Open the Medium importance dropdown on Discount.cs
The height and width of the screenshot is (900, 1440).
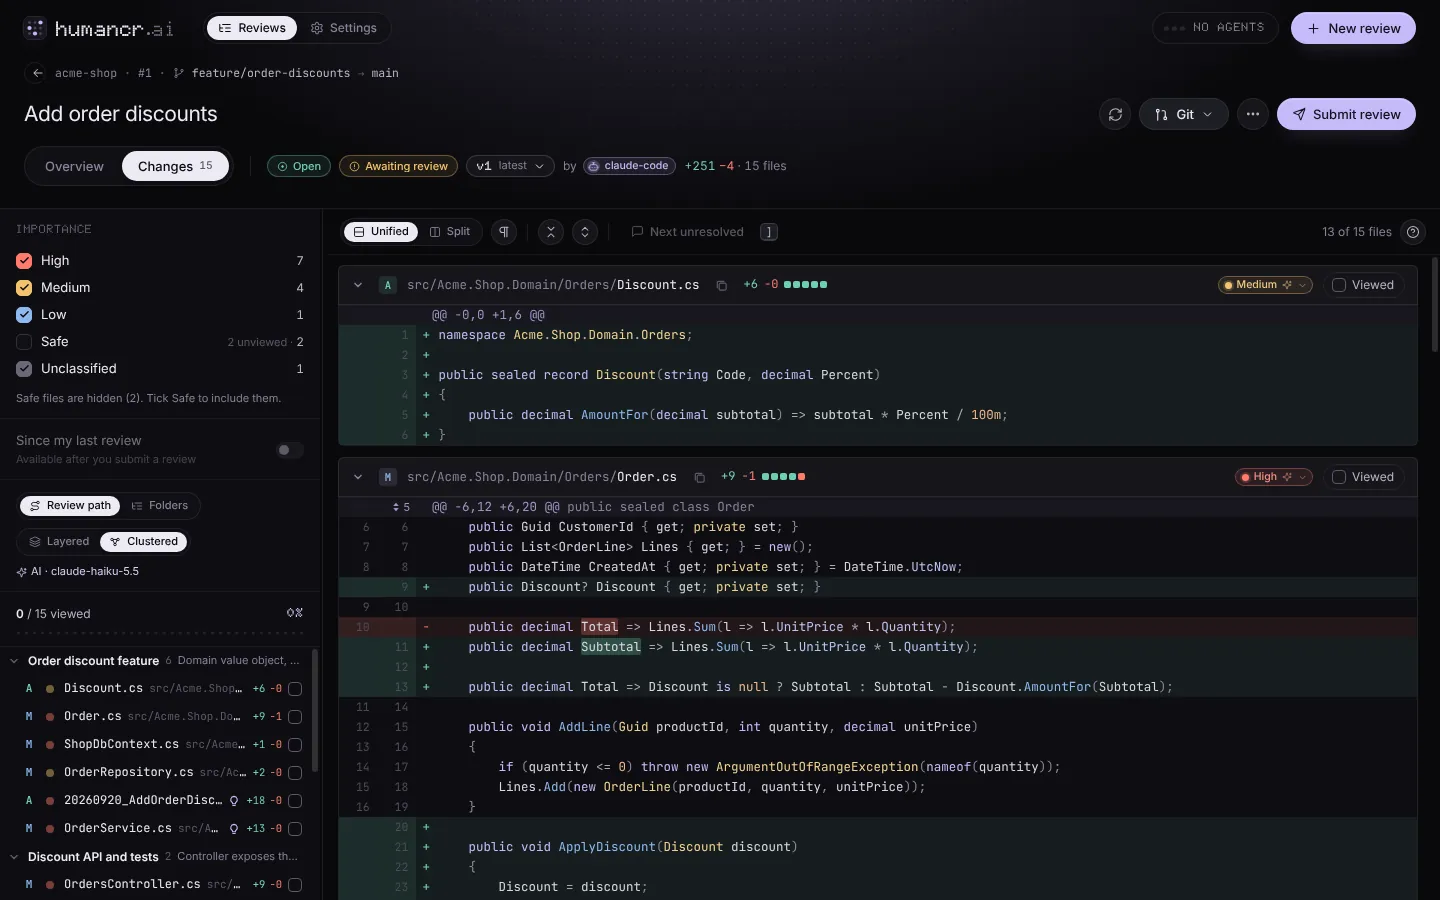pos(1265,285)
